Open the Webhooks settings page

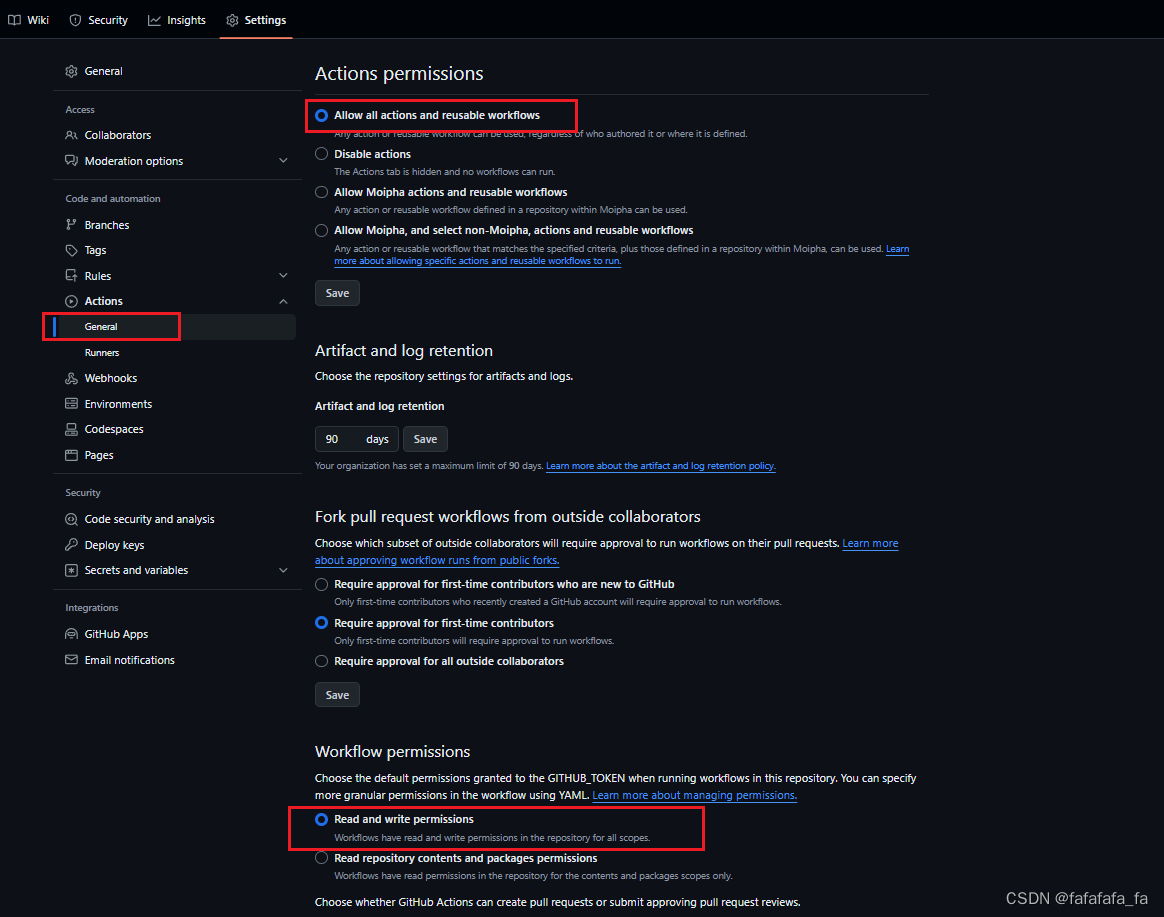click(x=111, y=377)
